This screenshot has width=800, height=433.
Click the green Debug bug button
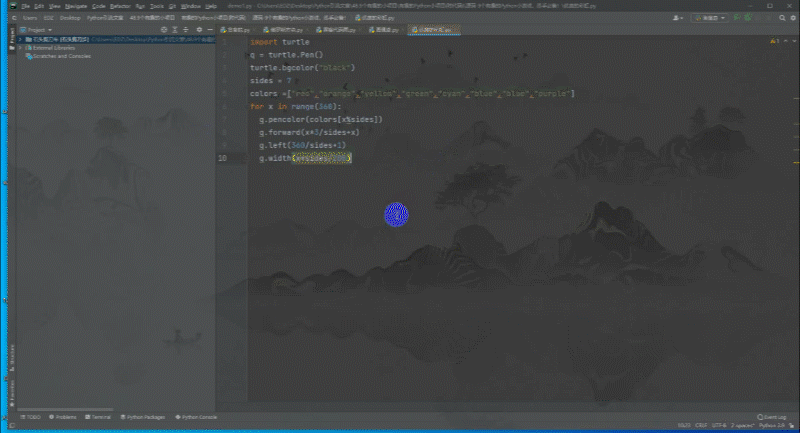point(747,18)
